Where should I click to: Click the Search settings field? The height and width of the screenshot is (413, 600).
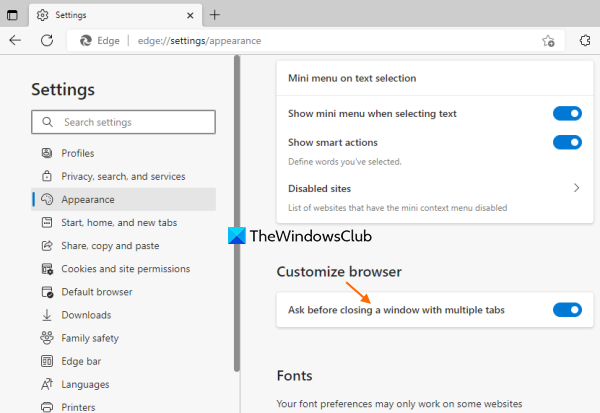124,122
